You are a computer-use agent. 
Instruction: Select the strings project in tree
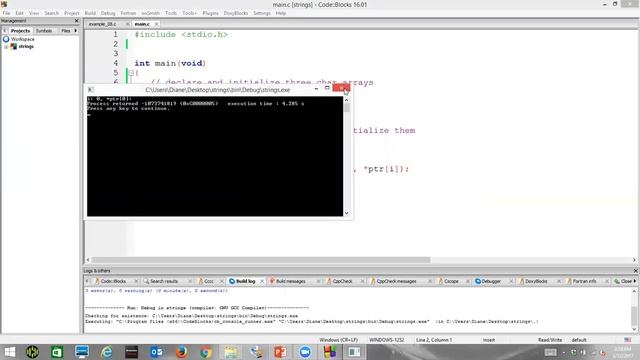26,47
